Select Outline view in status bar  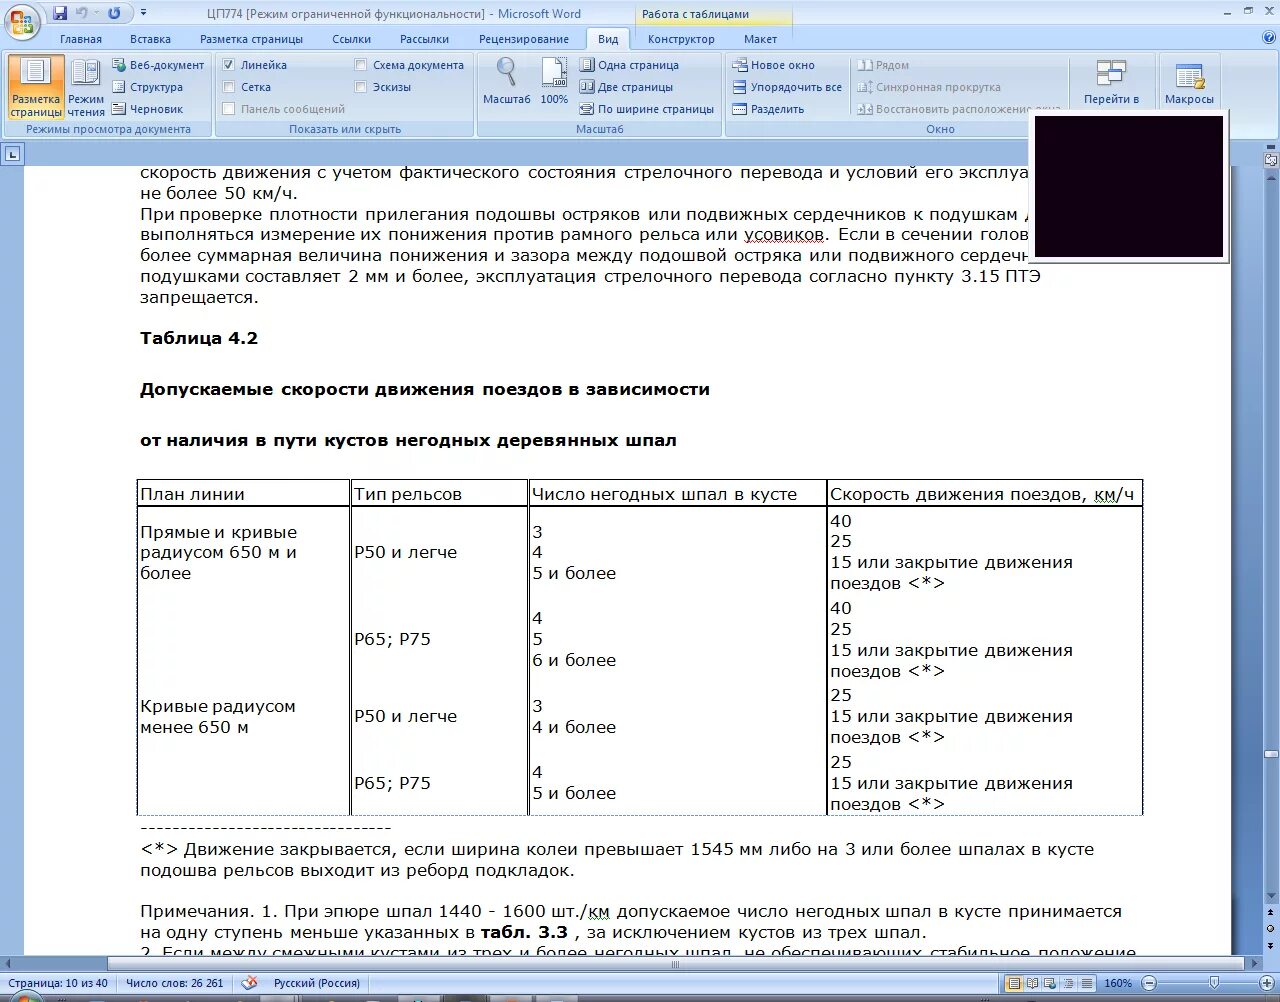[1069, 983]
